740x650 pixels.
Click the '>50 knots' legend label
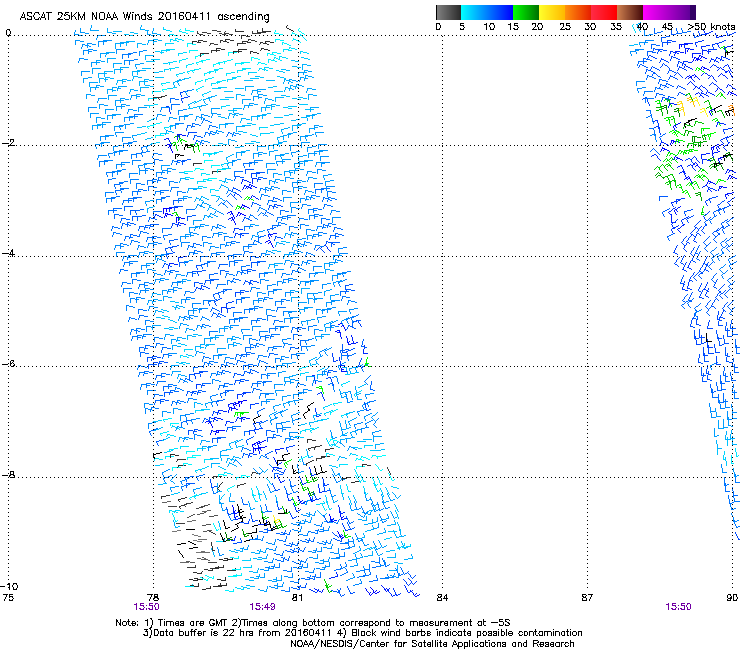pyautogui.click(x=711, y=27)
